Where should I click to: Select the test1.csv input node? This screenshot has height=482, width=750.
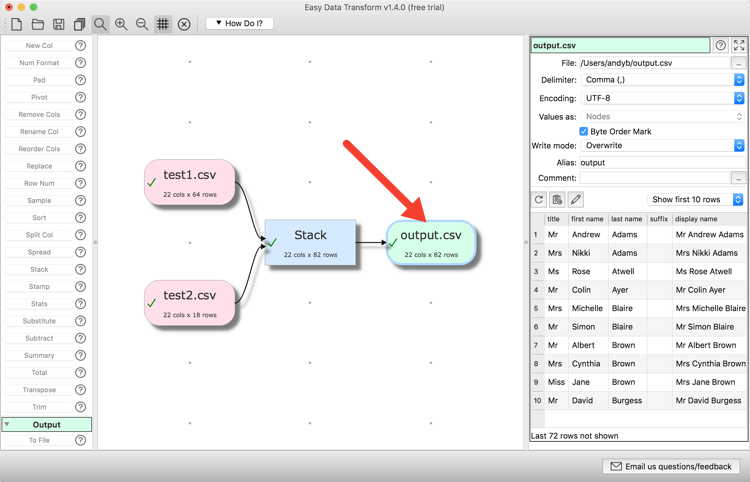pyautogui.click(x=190, y=183)
